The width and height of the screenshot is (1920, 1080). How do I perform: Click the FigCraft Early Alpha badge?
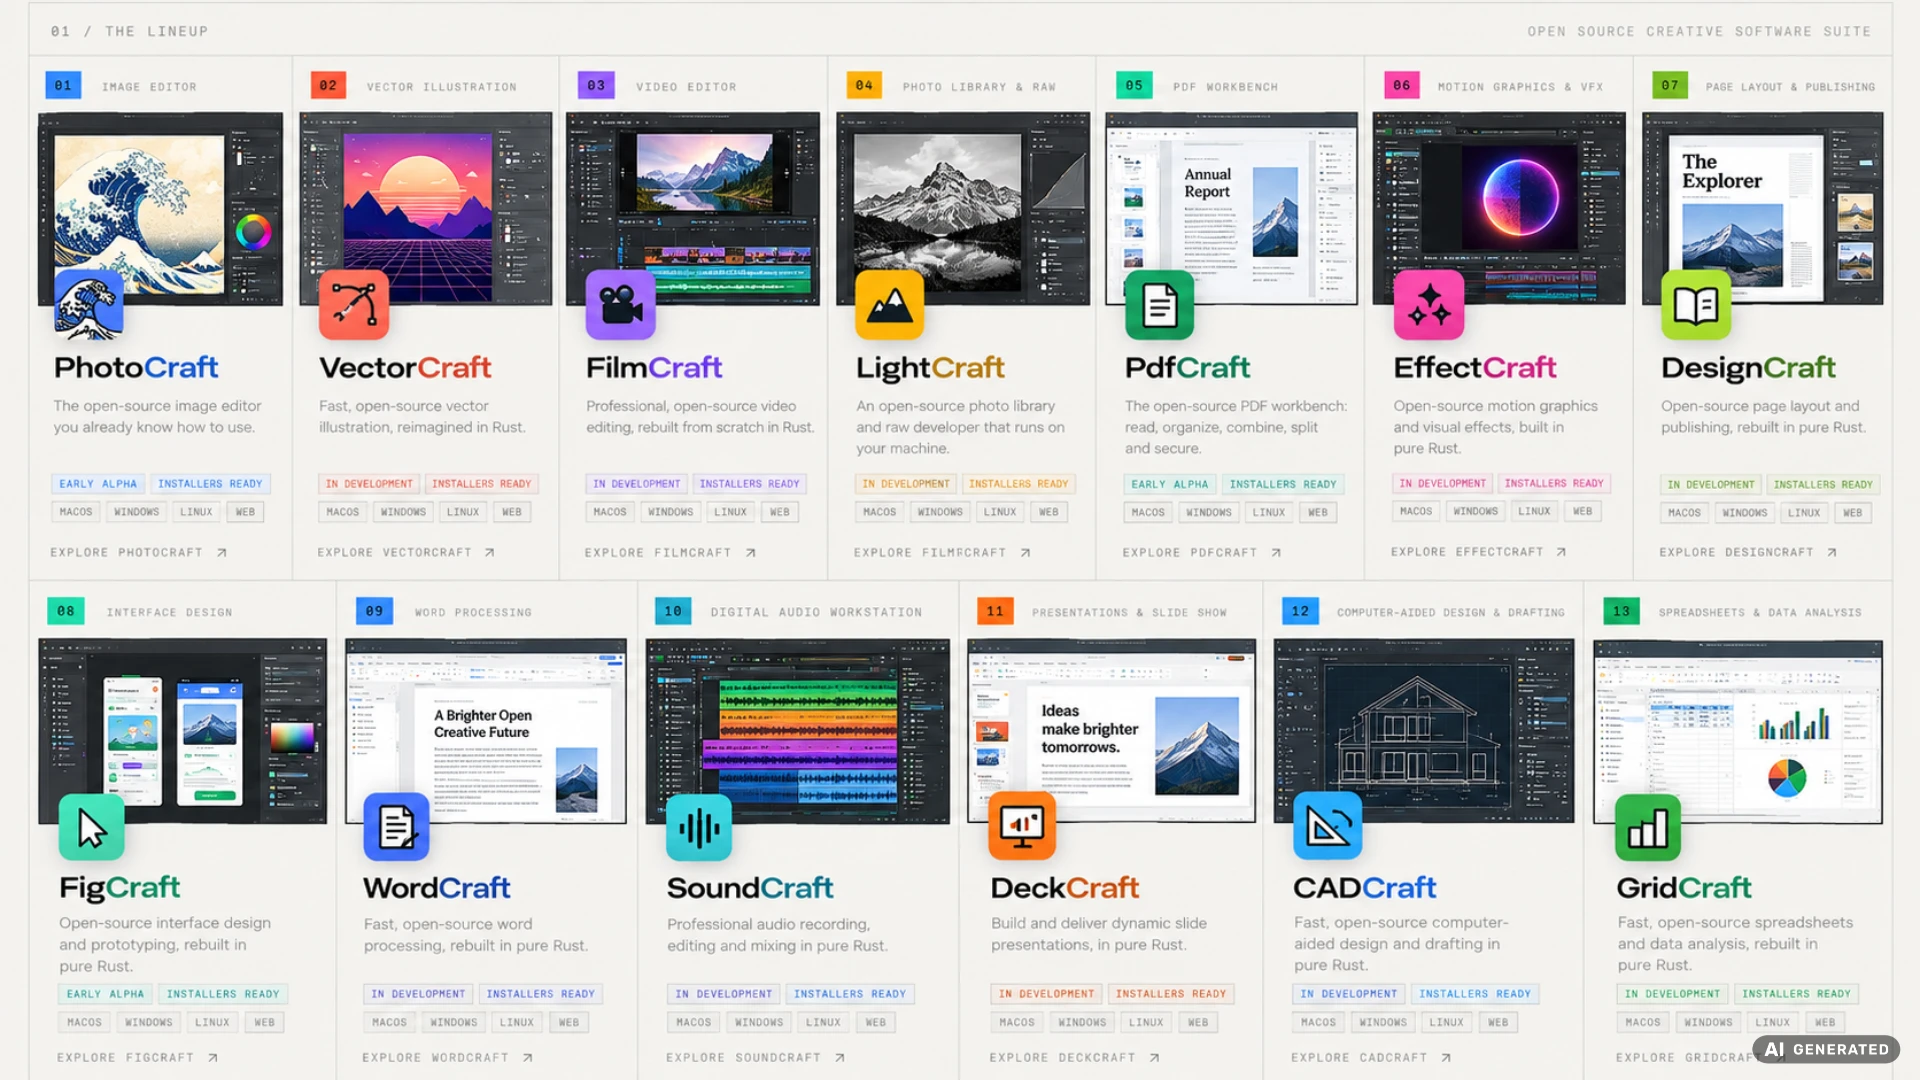(x=105, y=994)
